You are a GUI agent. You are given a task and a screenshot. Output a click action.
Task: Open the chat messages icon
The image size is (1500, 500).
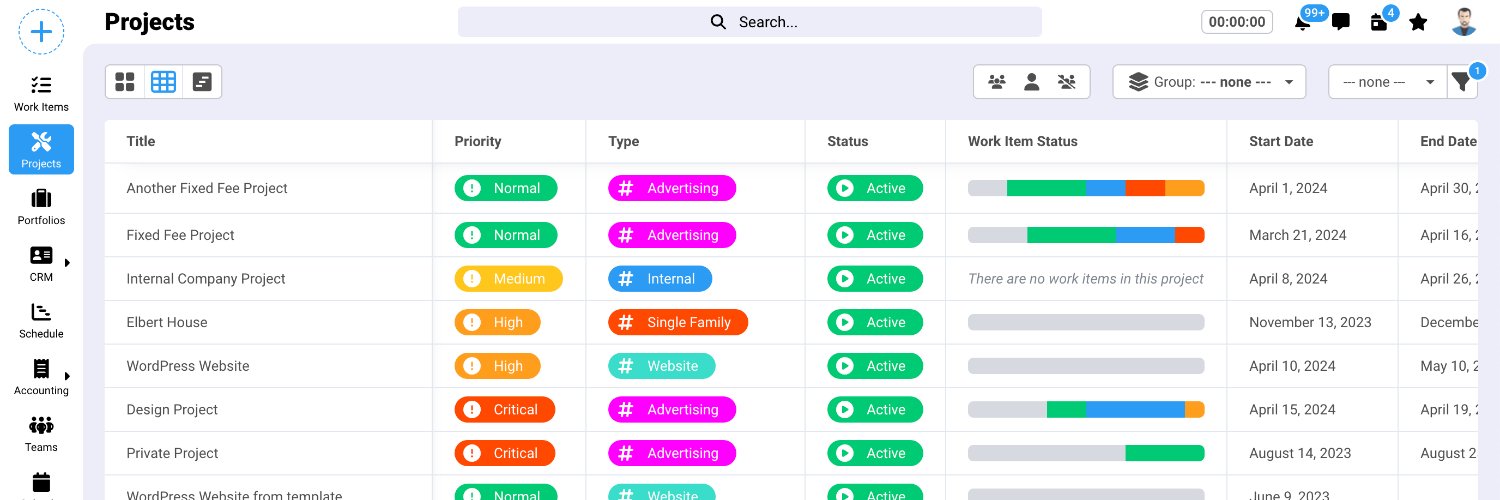(1341, 22)
